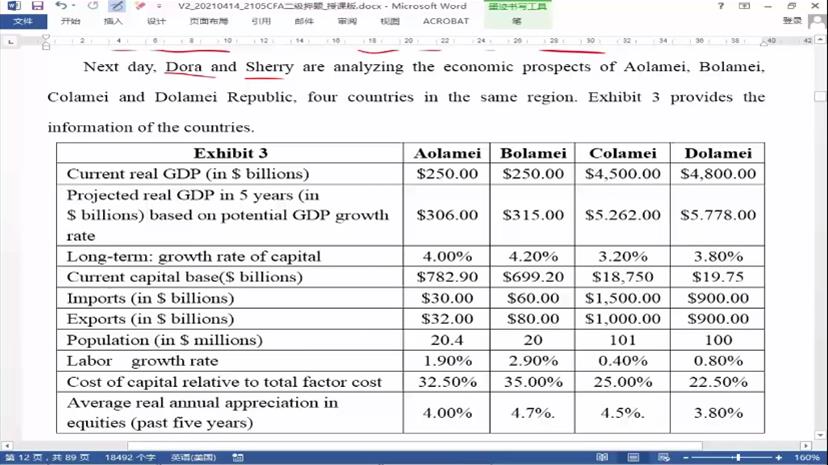Viewport: 828px width, 465px height.
Task: Click 'Long-term: growth rate of capital' row label
Action: click(194, 257)
